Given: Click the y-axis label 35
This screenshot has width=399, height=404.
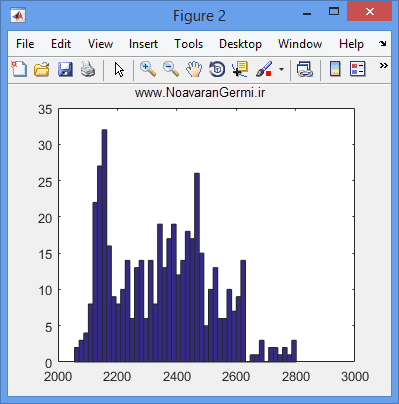Looking at the screenshot, I should click(45, 109).
